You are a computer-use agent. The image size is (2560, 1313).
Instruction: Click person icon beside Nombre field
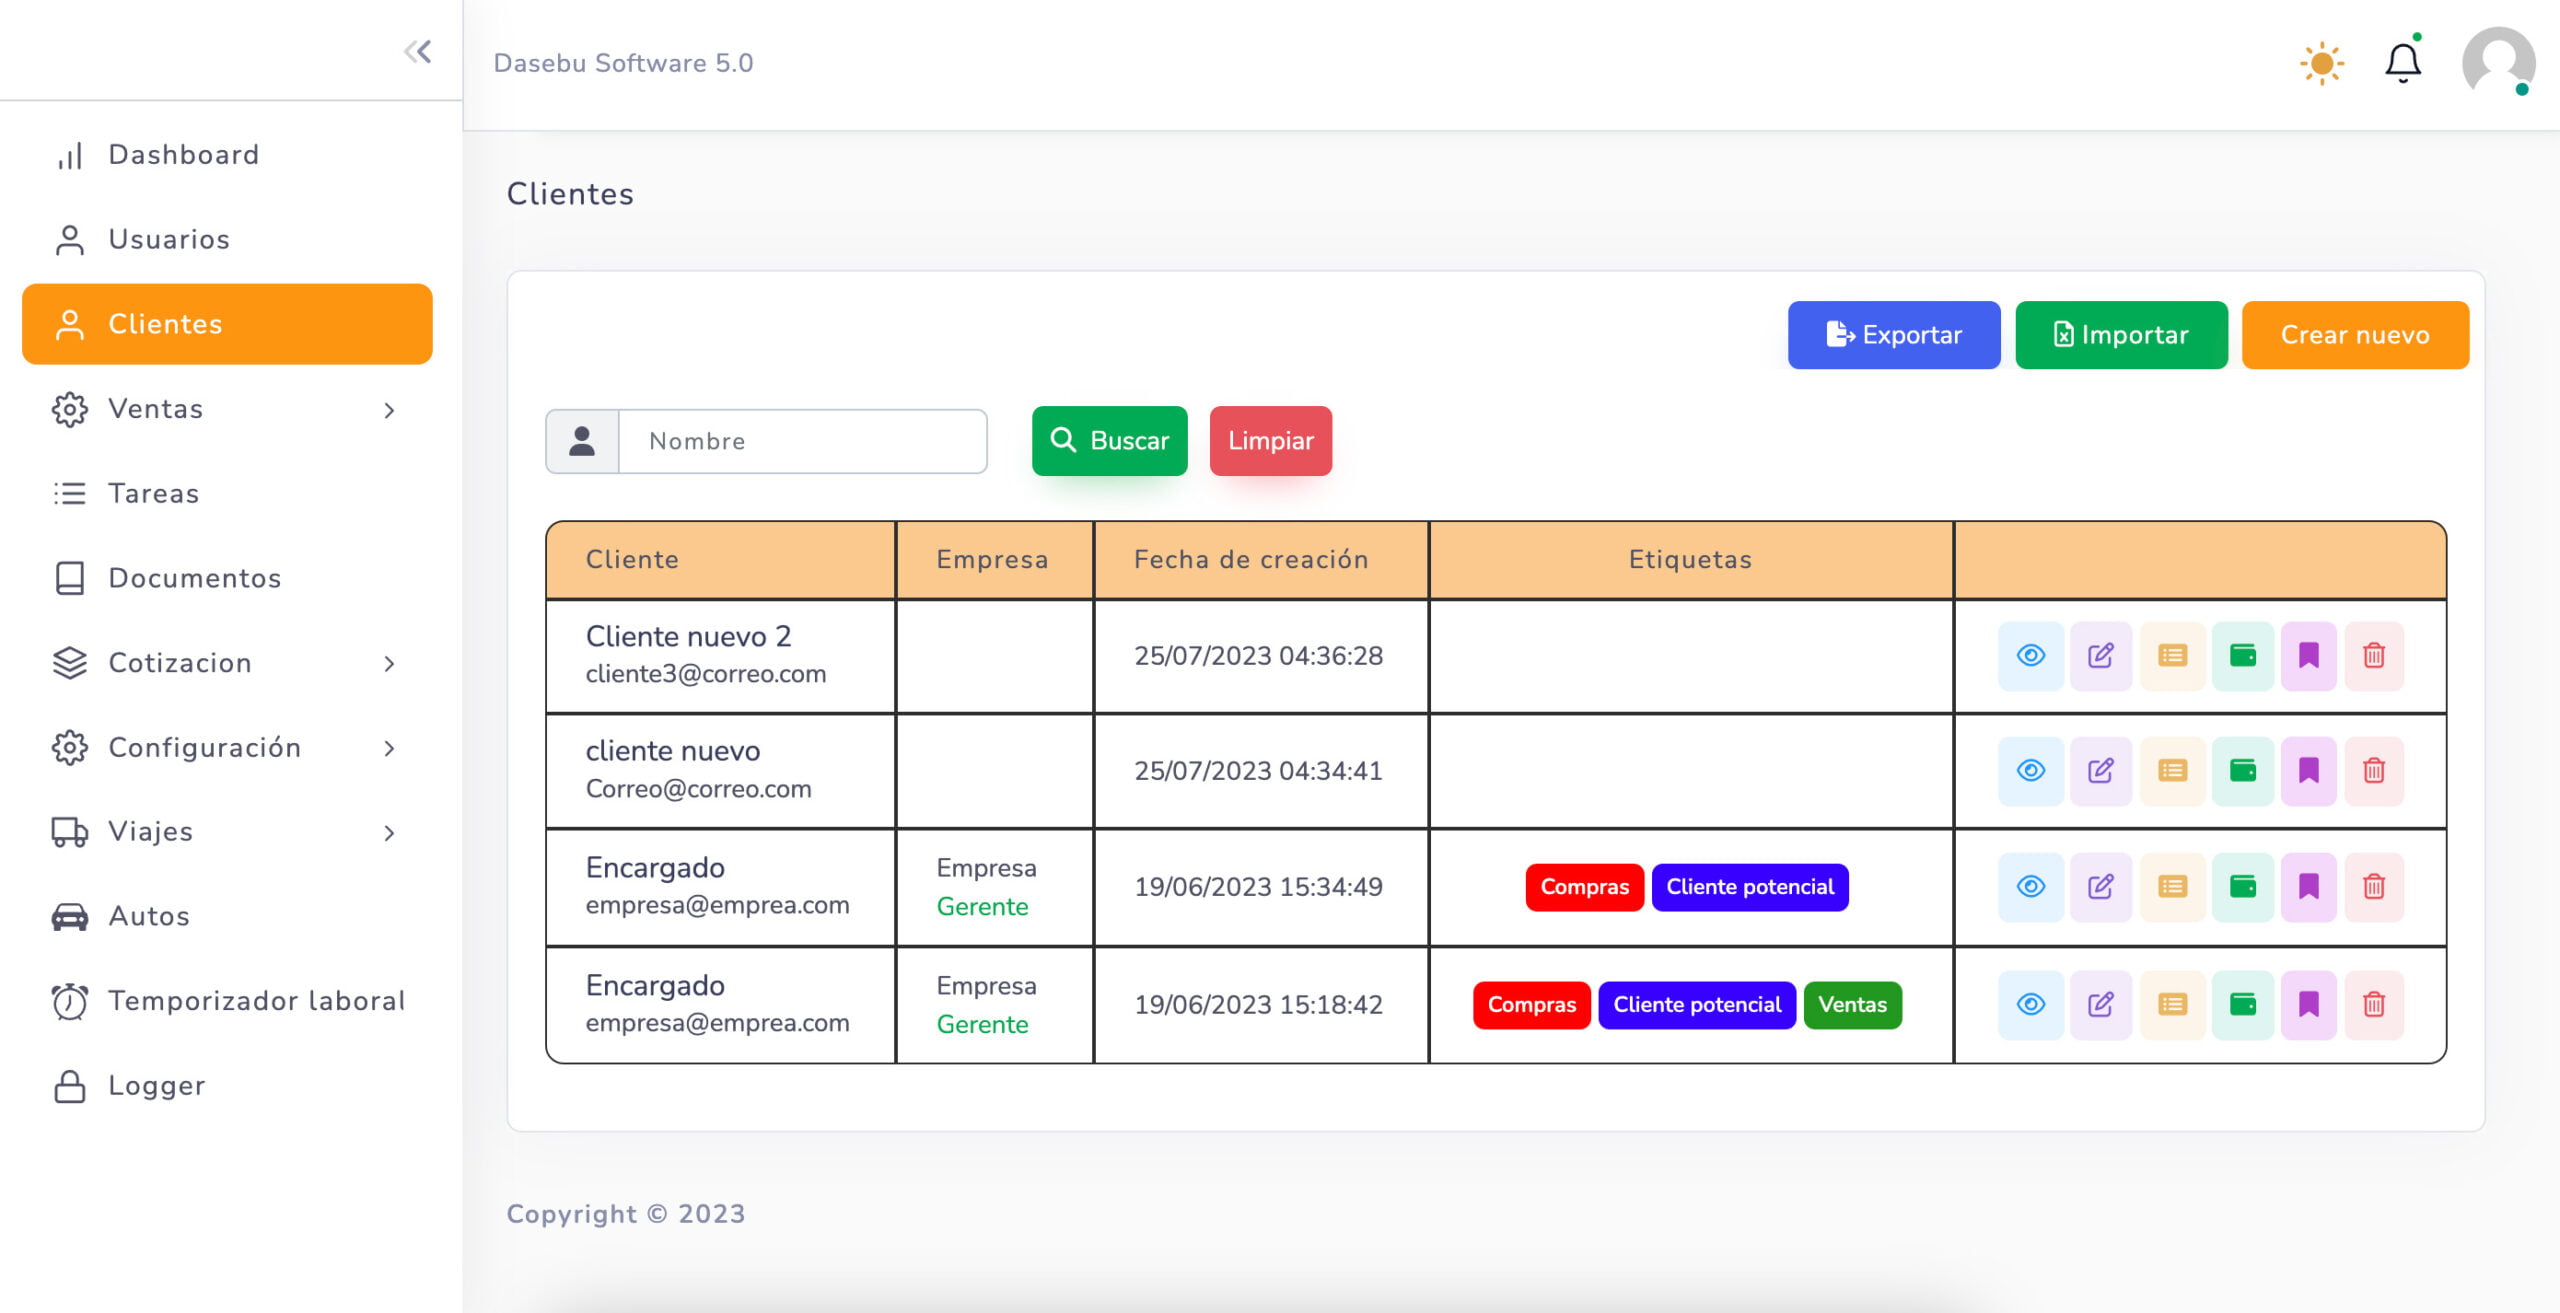tap(582, 441)
